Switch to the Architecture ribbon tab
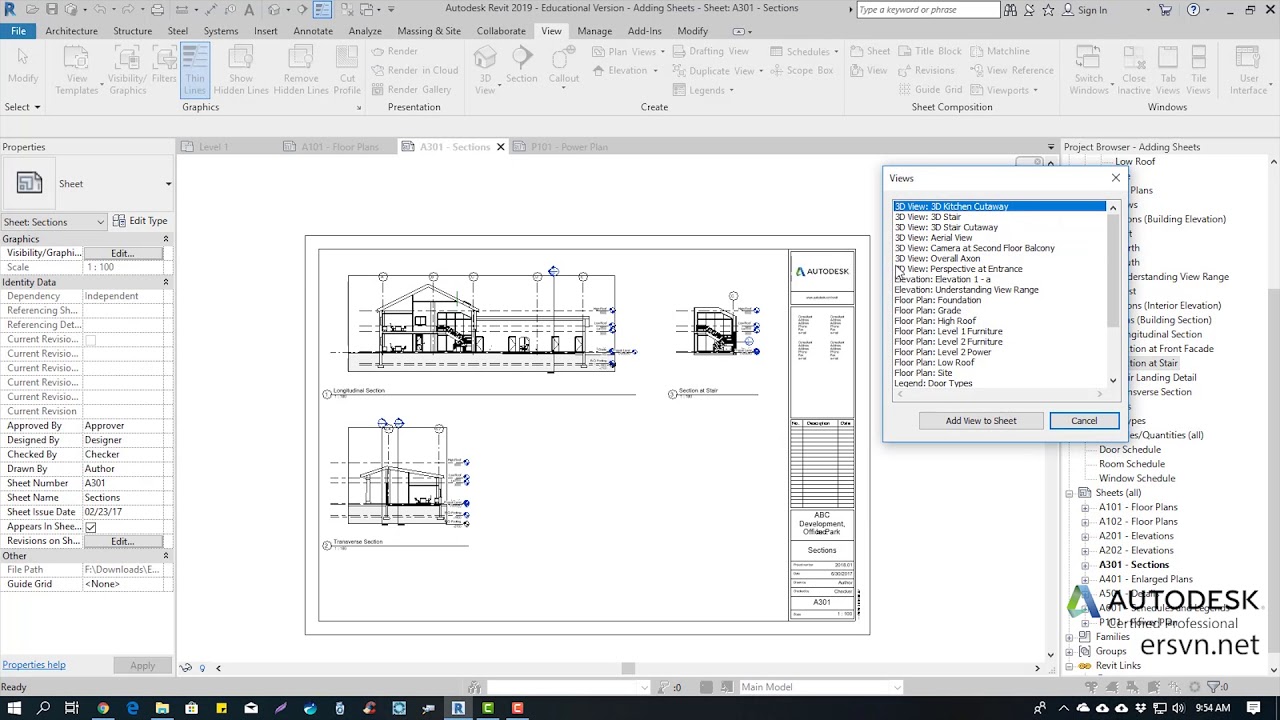This screenshot has height=720, width=1280. 71,31
